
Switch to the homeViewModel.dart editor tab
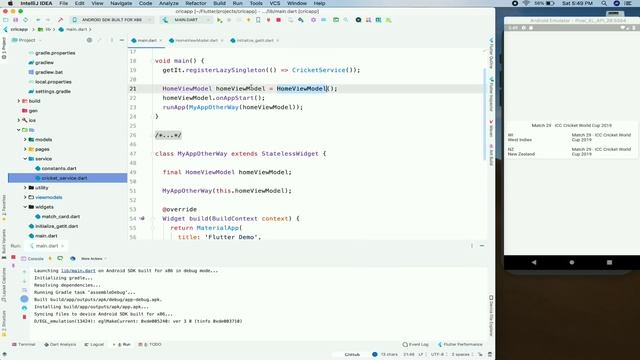[x=196, y=40]
